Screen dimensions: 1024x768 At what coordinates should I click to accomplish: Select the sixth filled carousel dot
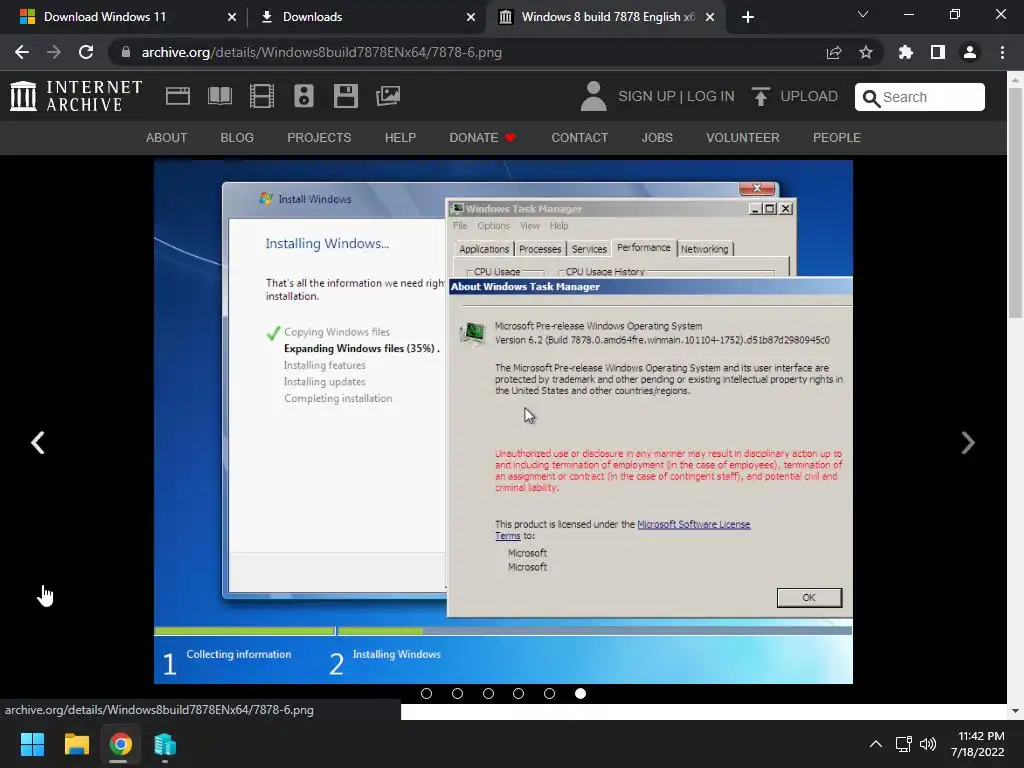coord(580,694)
